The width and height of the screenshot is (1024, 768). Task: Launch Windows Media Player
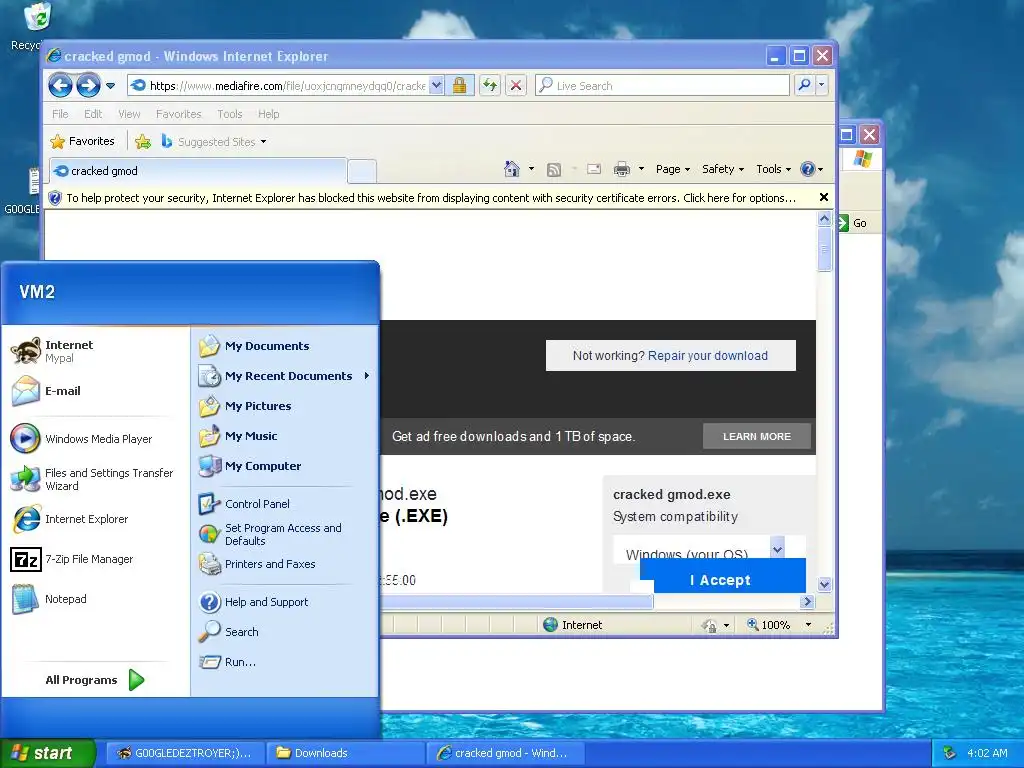[96, 439]
